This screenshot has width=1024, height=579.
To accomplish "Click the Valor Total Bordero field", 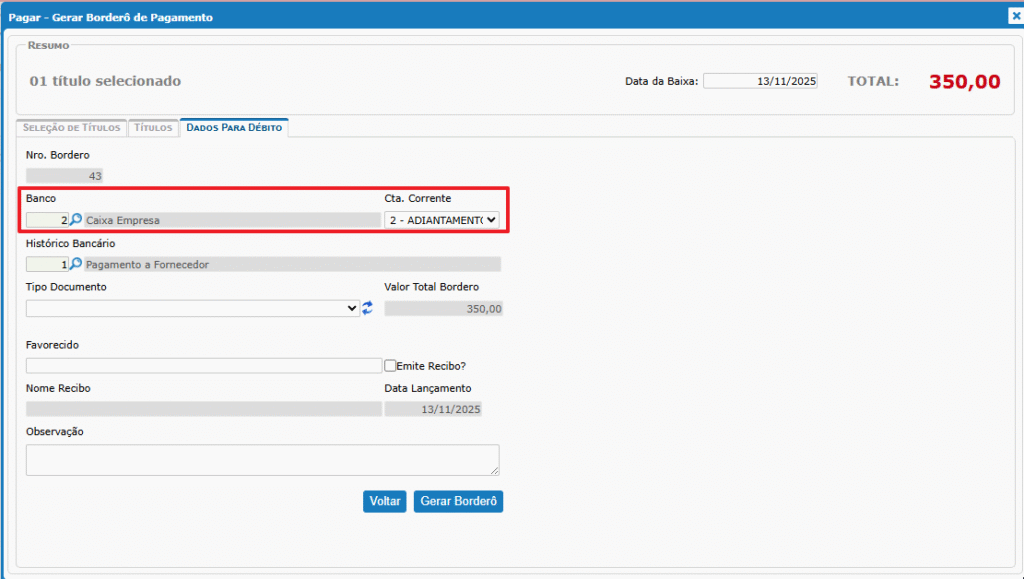I will [x=443, y=309].
